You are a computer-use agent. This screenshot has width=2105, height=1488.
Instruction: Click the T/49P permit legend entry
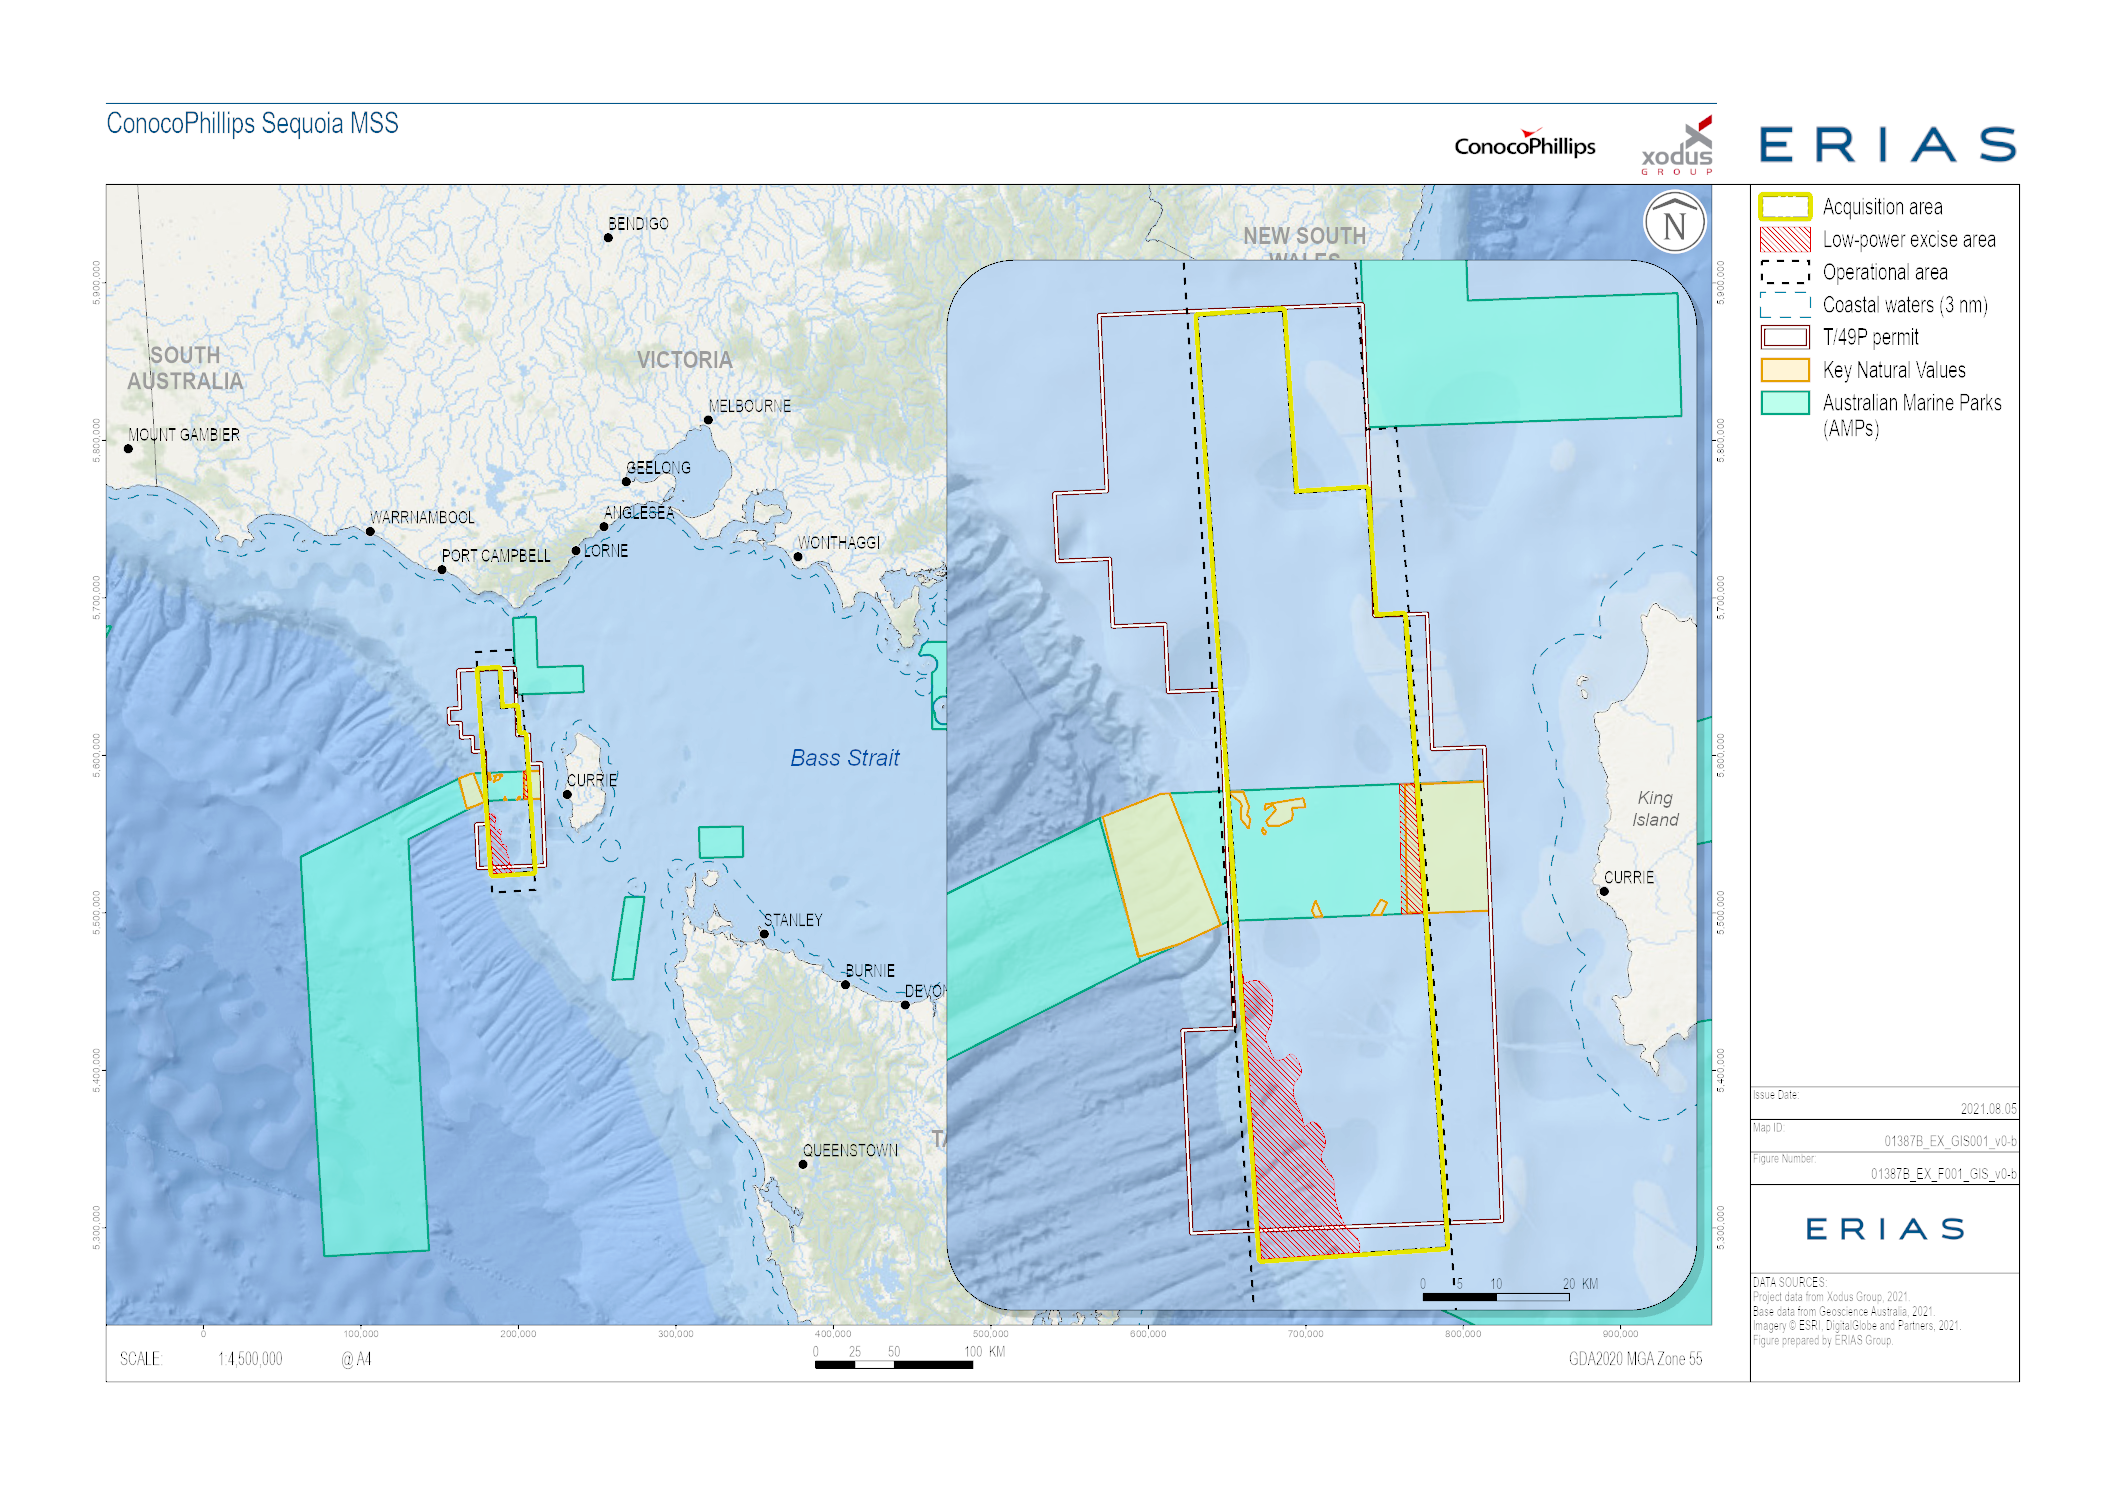point(1870,337)
